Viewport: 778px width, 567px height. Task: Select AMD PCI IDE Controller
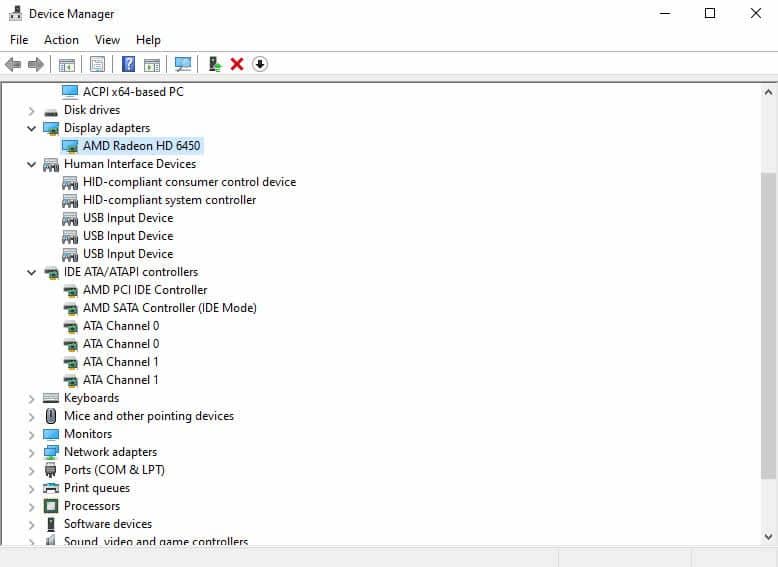coord(145,290)
